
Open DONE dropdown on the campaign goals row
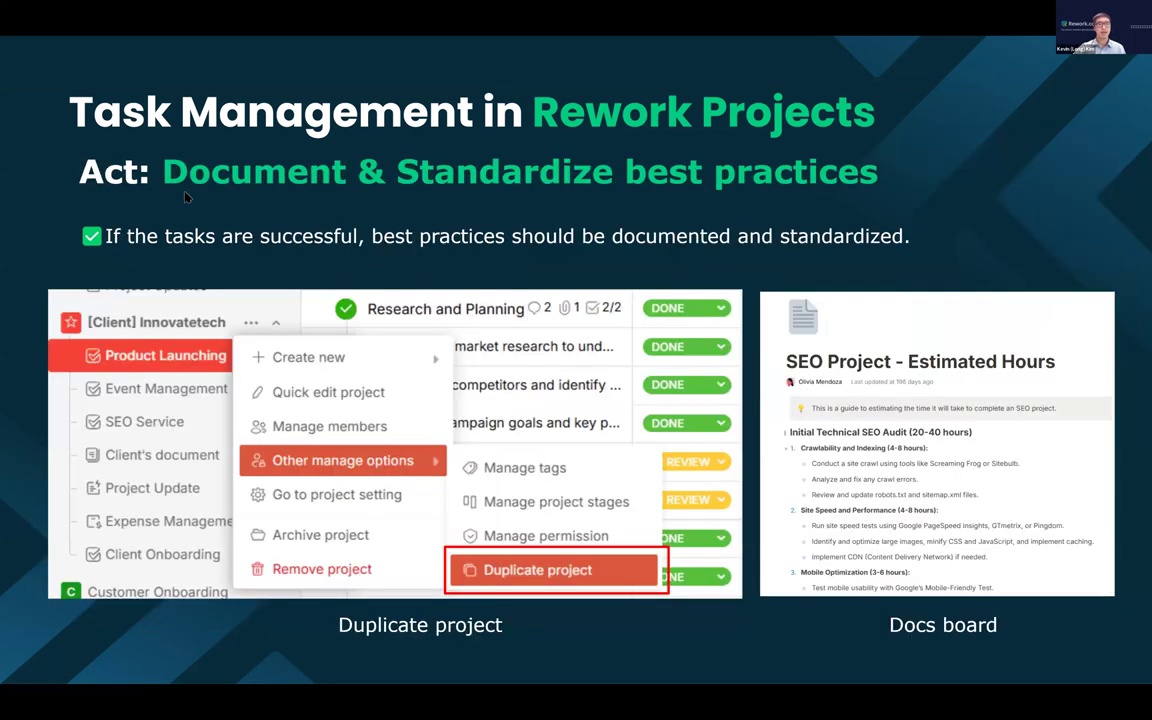coord(687,423)
